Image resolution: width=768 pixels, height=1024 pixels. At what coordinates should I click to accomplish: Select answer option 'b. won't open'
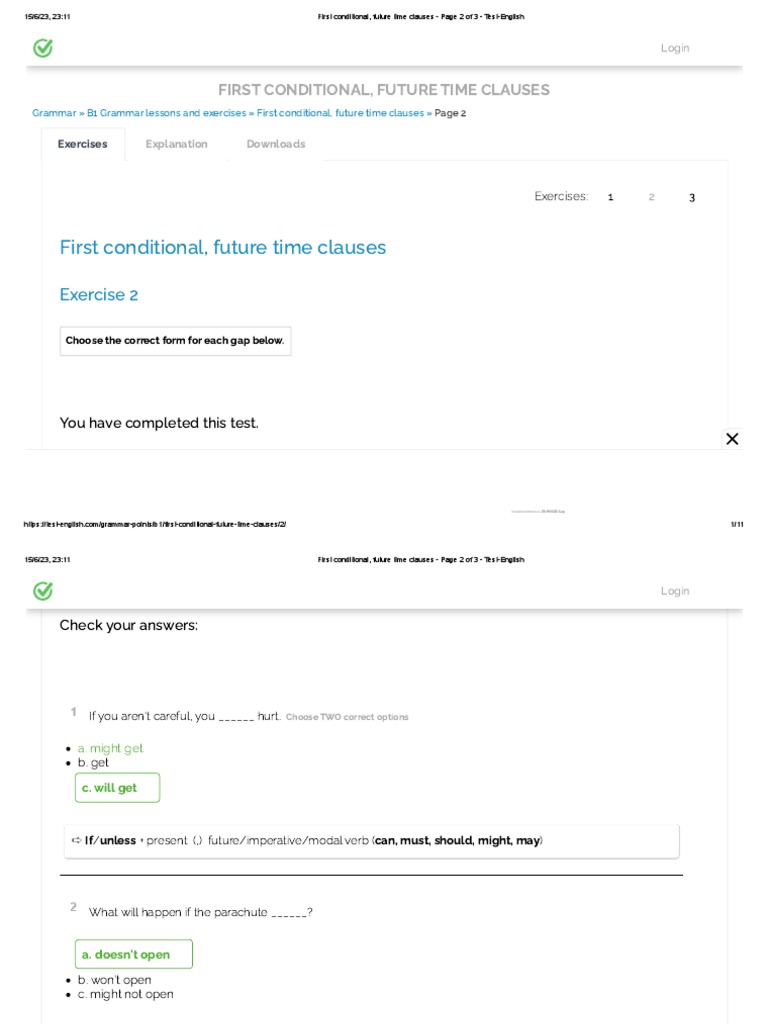tap(114, 980)
